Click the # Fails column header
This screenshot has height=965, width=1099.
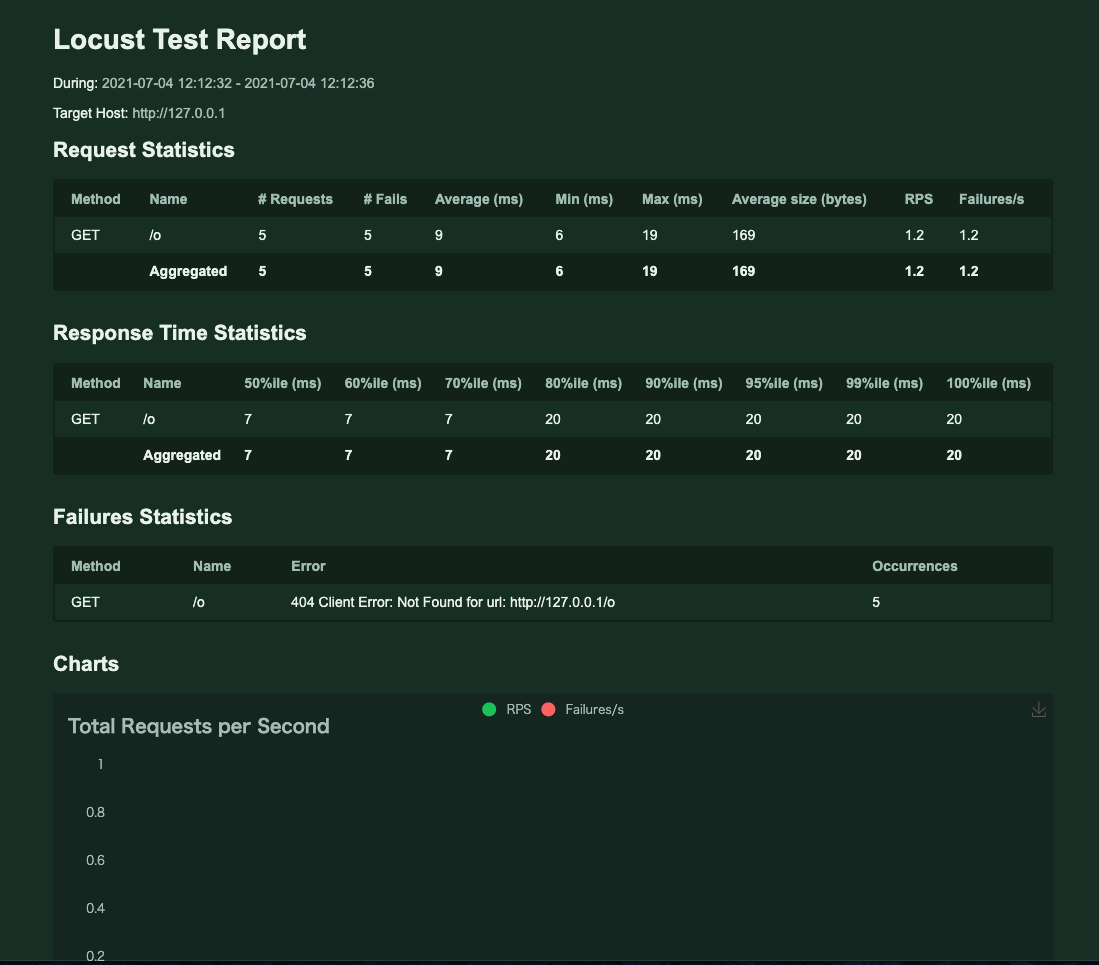[385, 199]
